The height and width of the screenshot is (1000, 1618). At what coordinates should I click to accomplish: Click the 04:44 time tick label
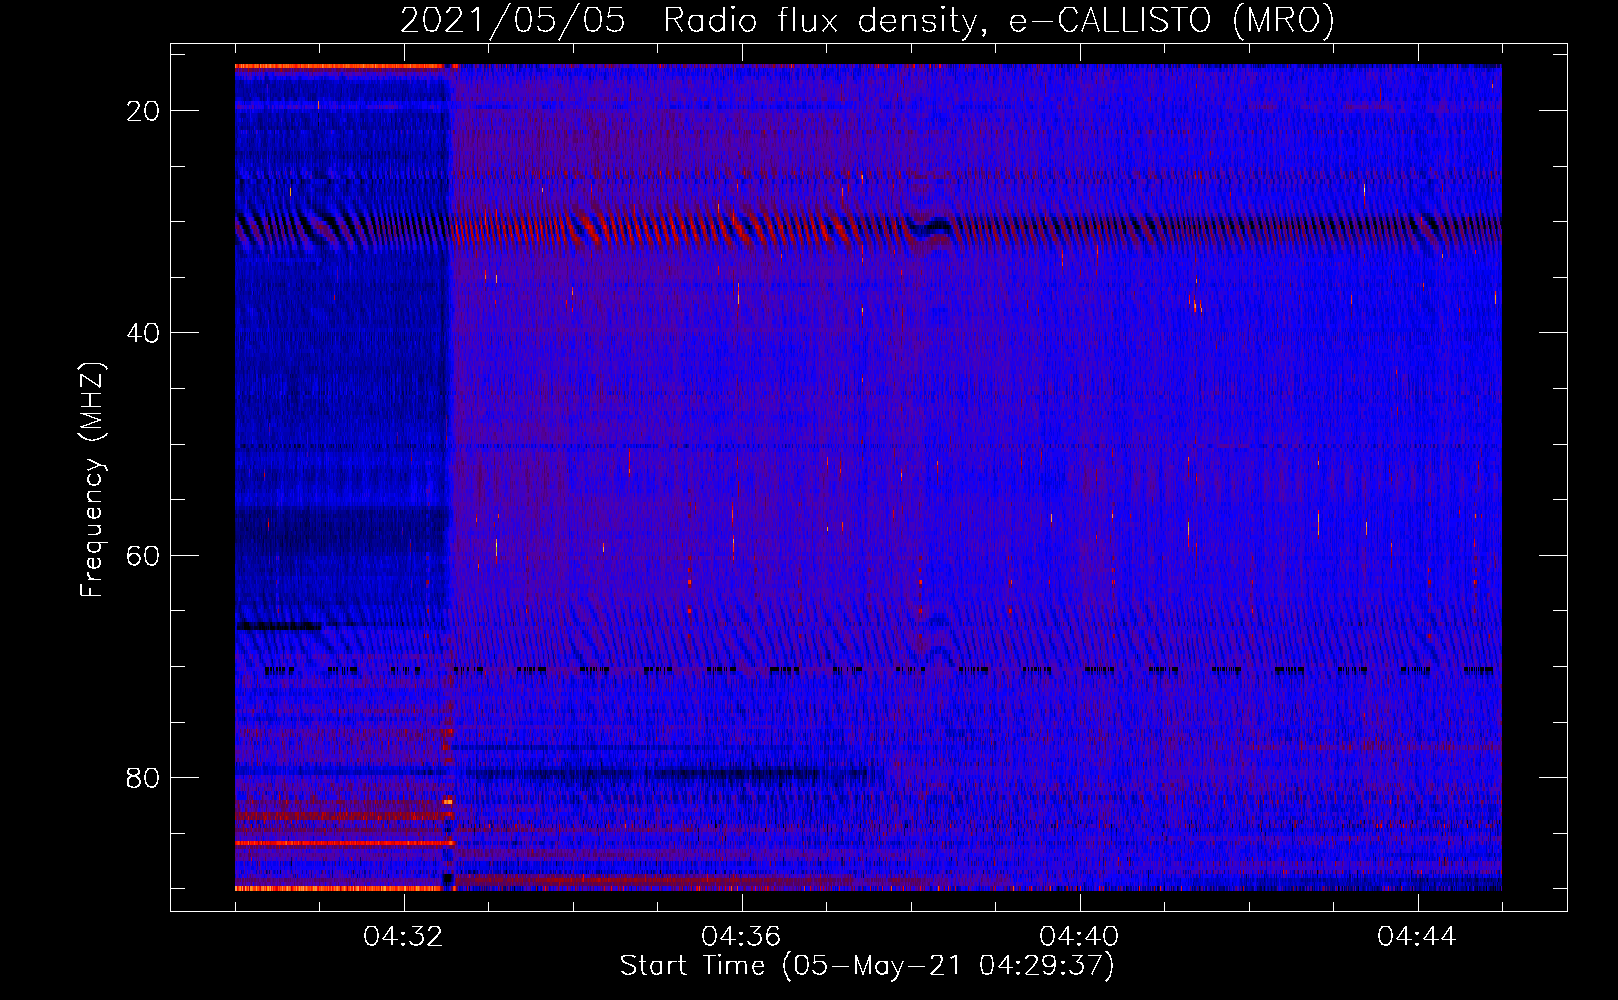point(1418,936)
